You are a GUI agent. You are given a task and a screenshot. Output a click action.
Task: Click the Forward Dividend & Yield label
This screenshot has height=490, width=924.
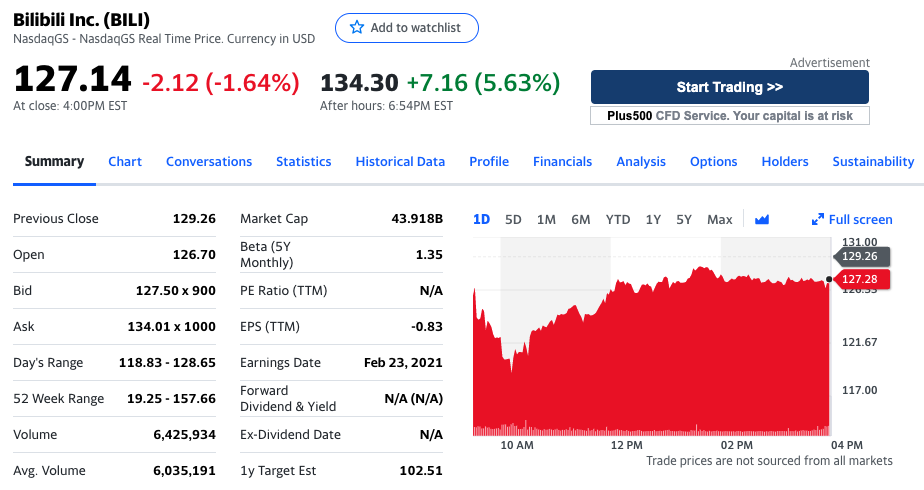[x=288, y=399]
